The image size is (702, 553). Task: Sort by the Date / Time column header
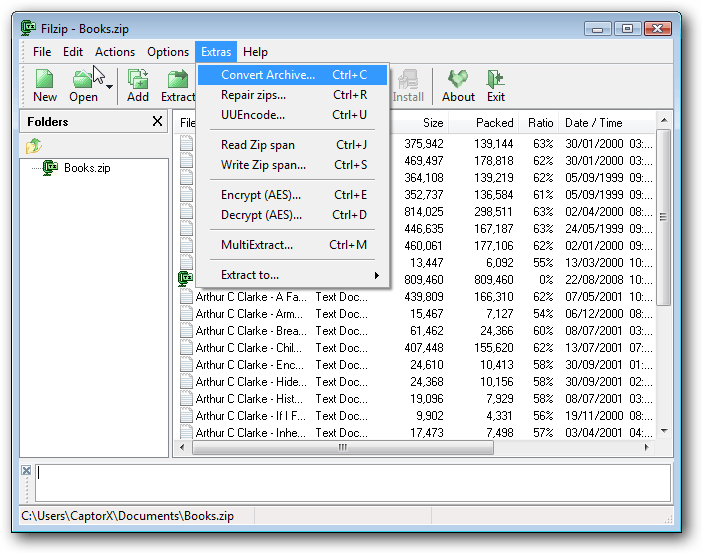[607, 123]
